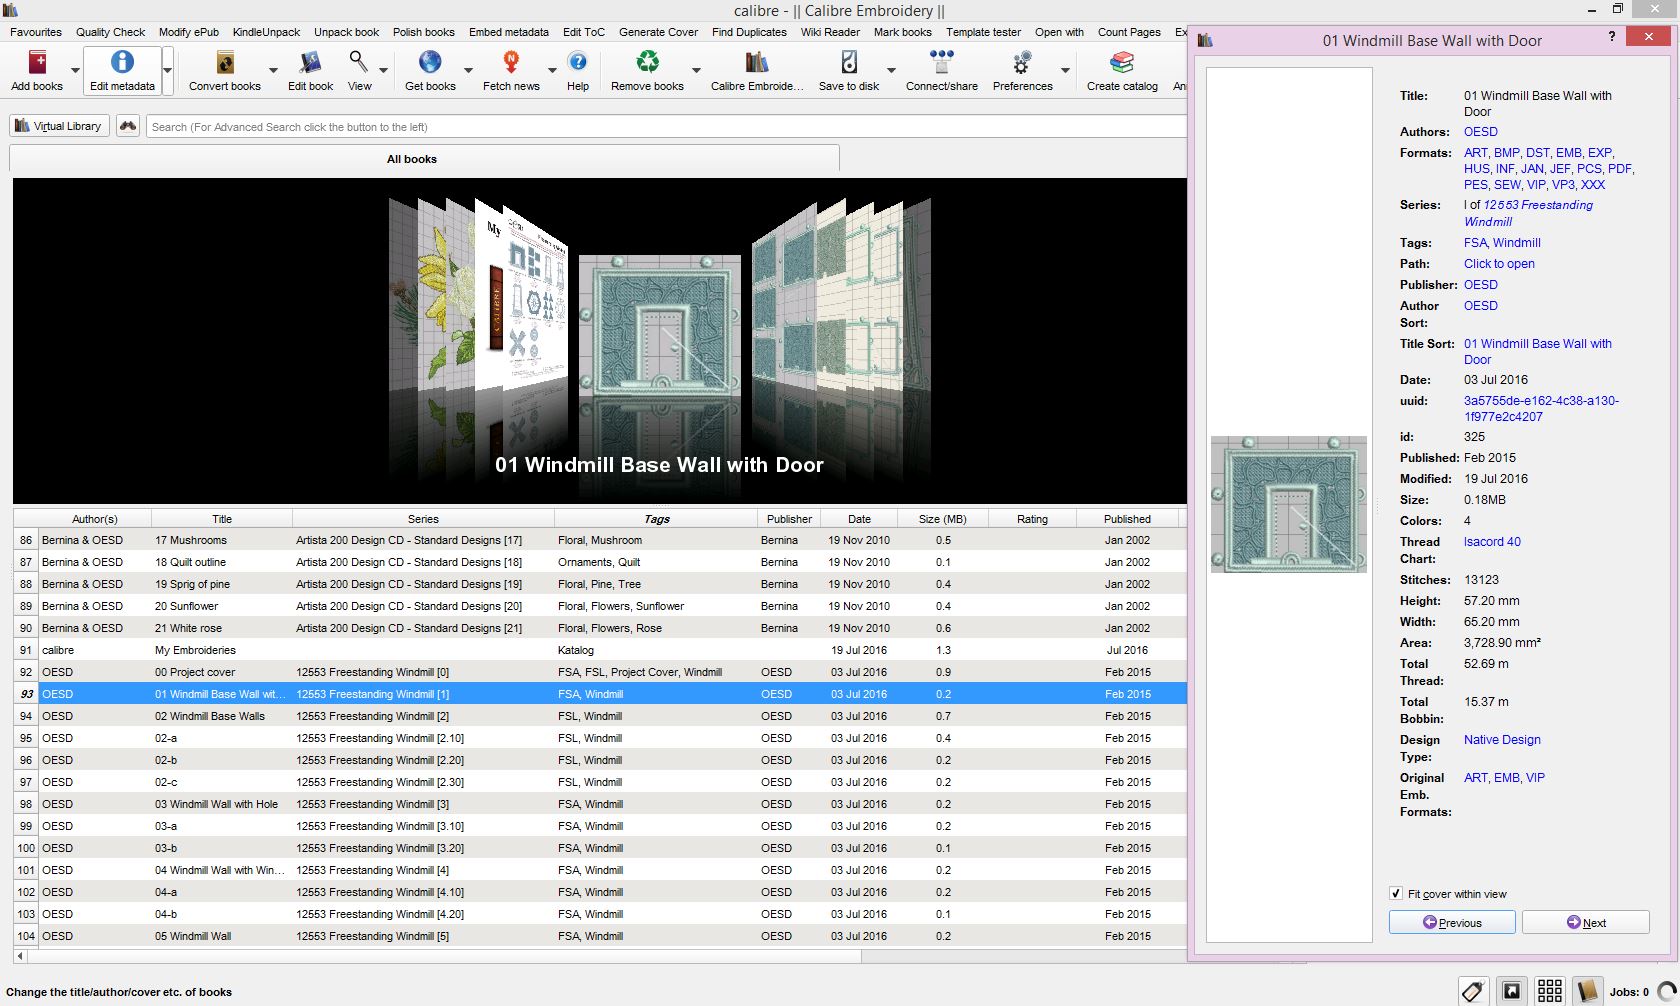Toggle the cover browser button in status bar

pos(1511,990)
